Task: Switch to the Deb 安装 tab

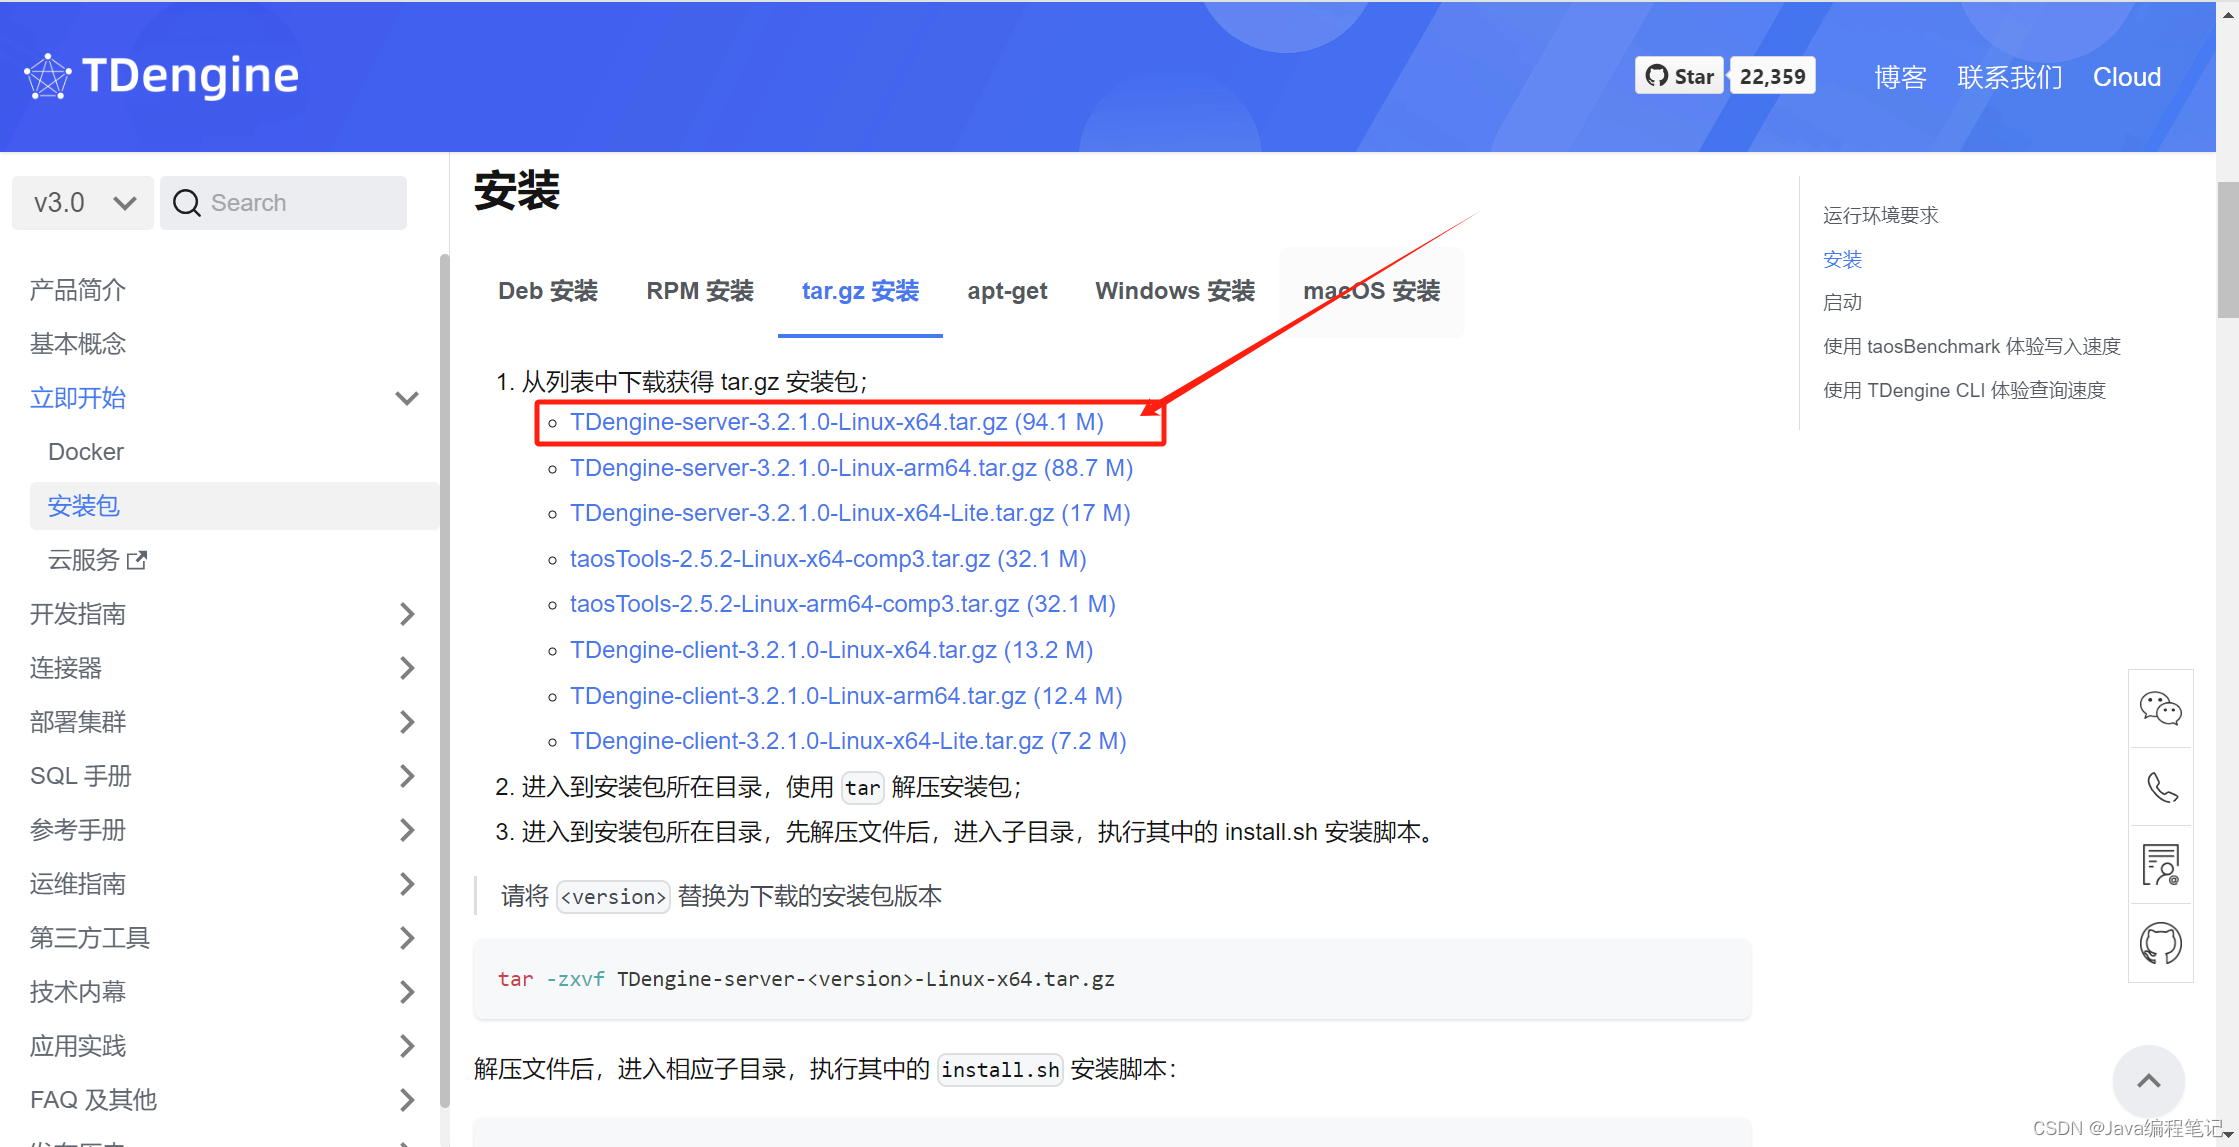Action: click(547, 290)
